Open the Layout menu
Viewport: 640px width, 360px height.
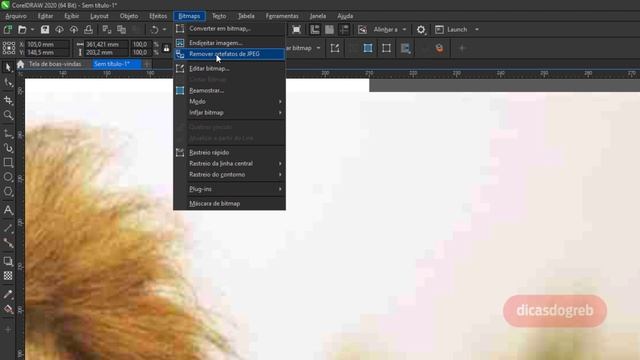(x=99, y=16)
